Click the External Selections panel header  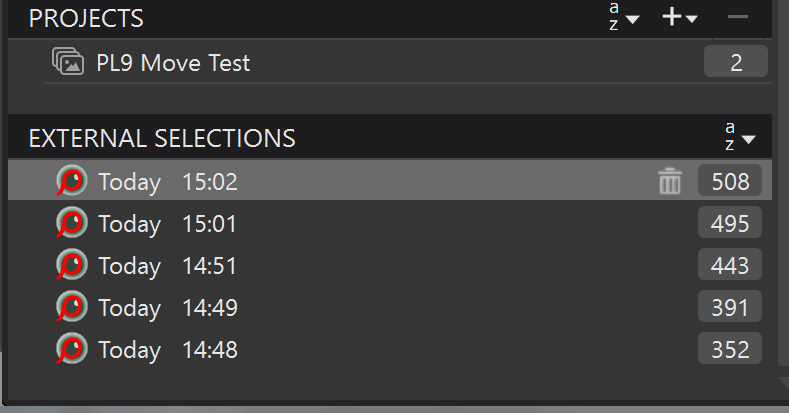click(162, 138)
